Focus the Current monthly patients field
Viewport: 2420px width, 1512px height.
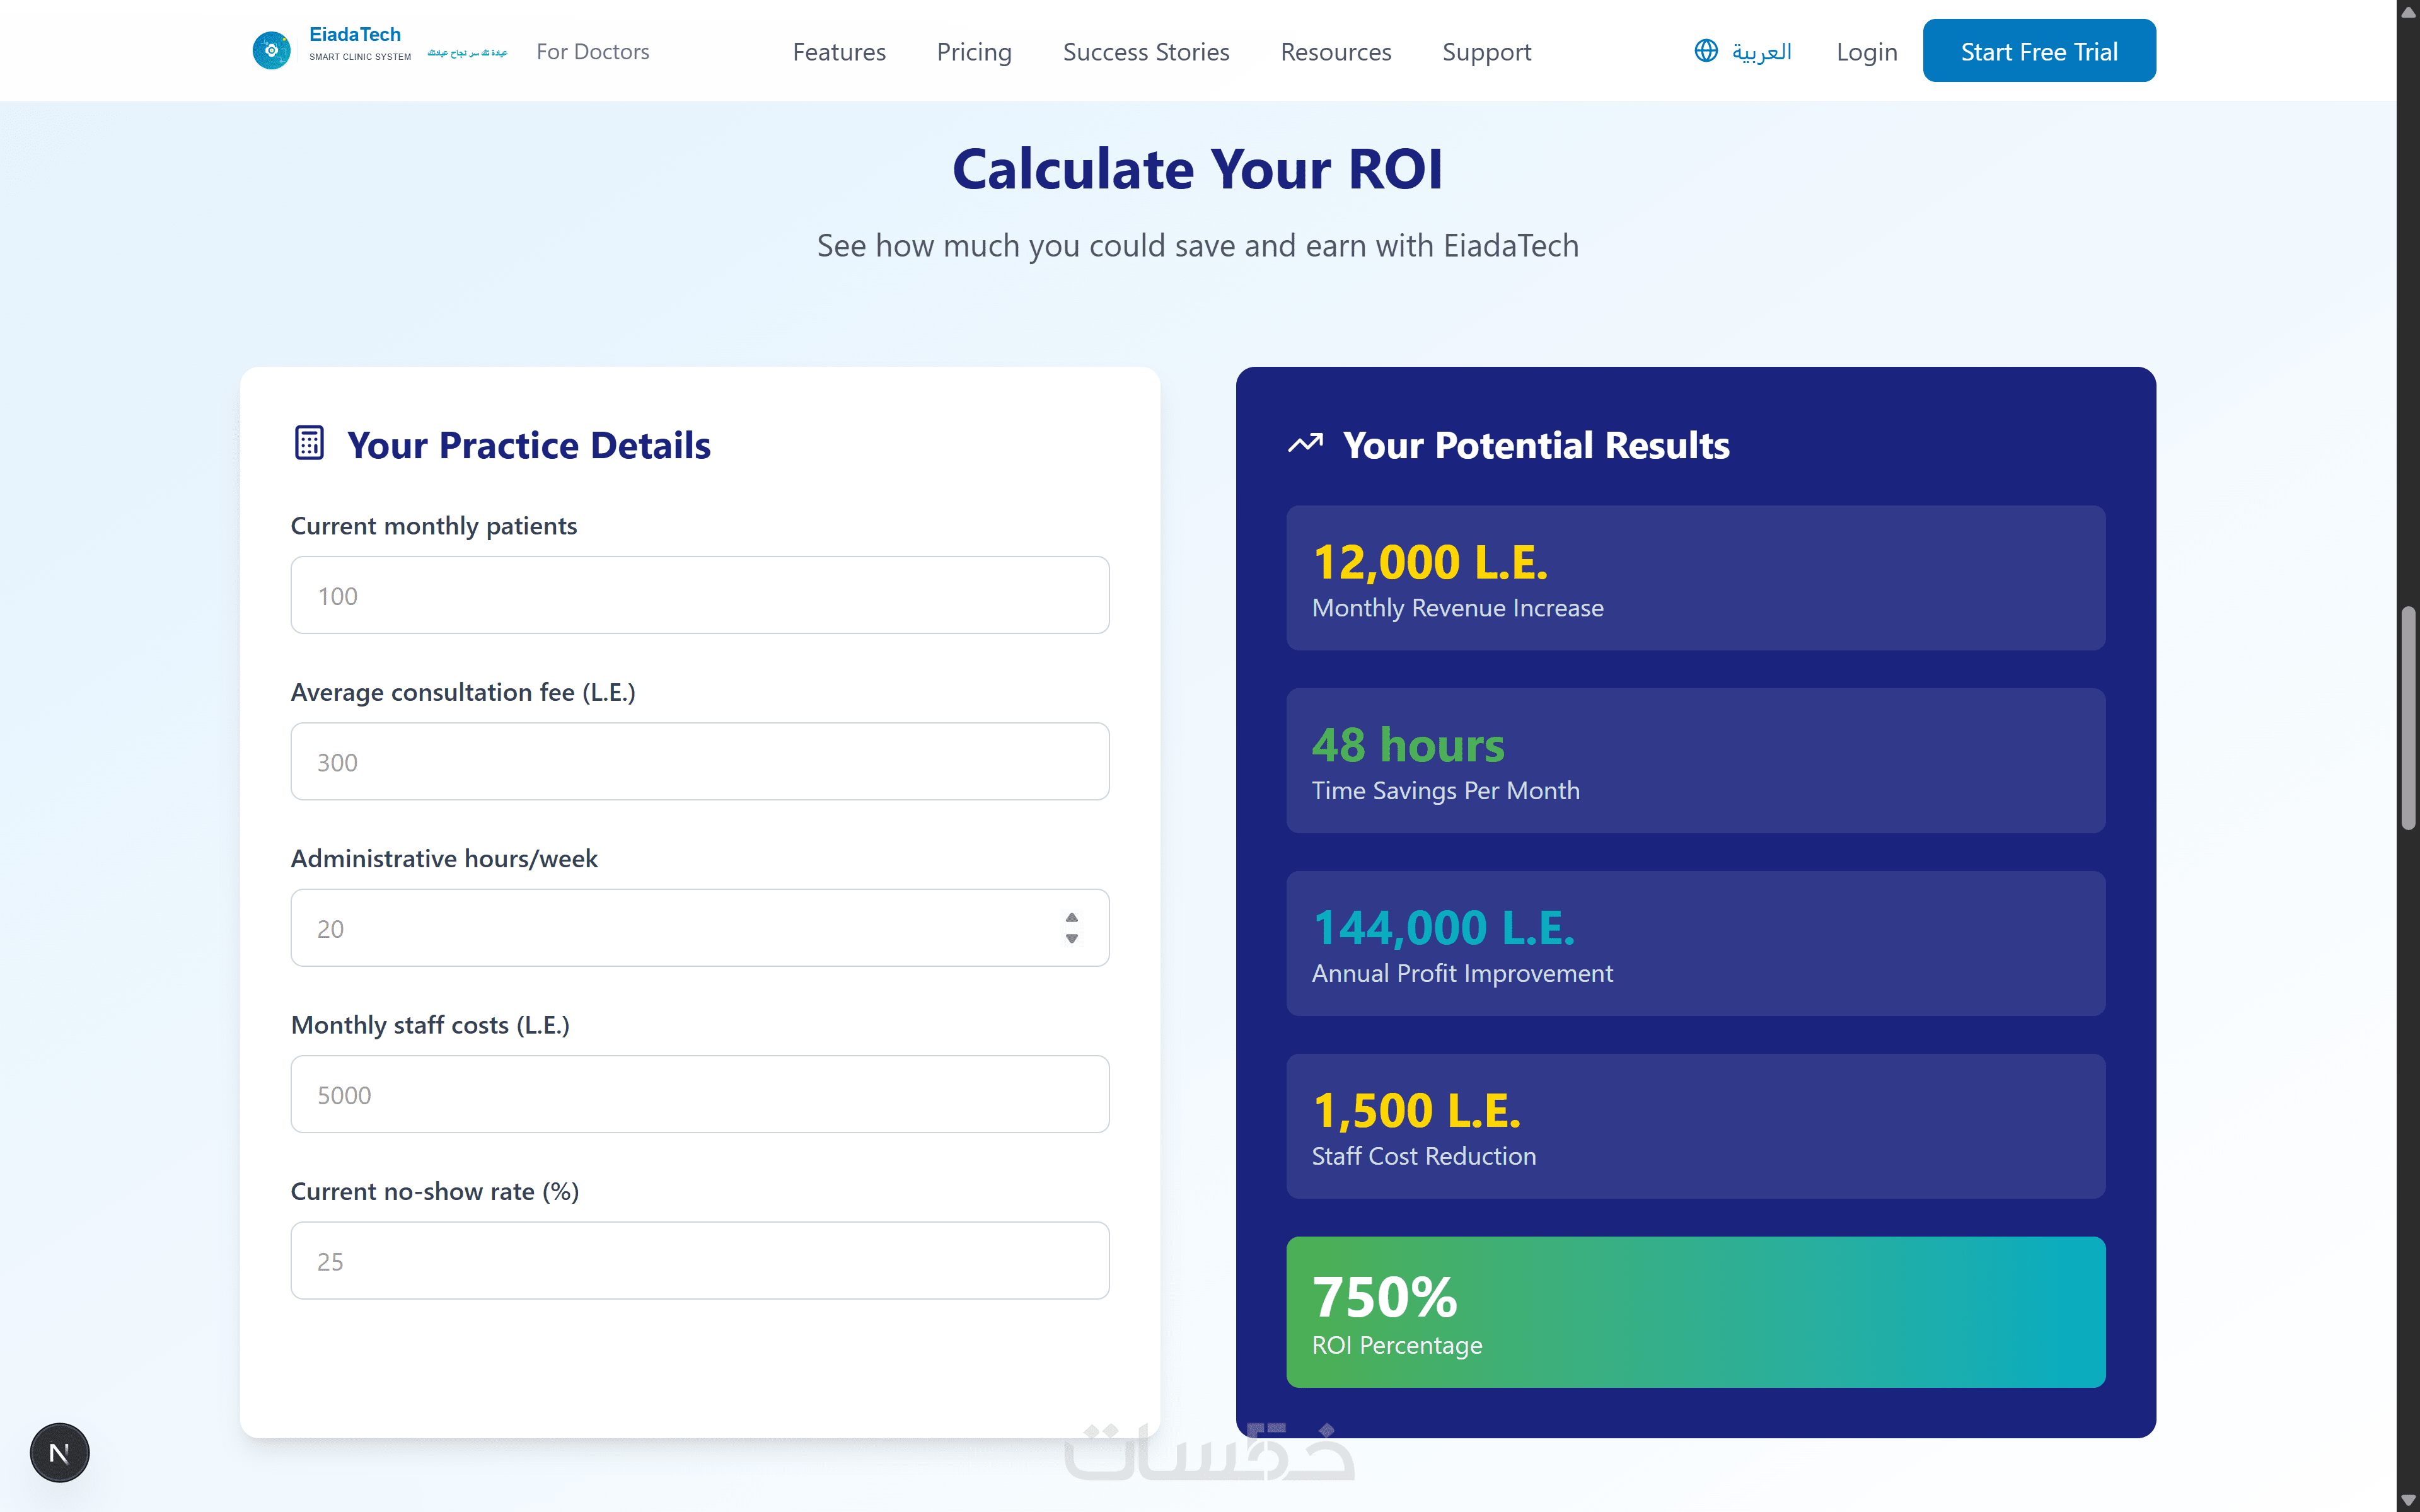699,595
